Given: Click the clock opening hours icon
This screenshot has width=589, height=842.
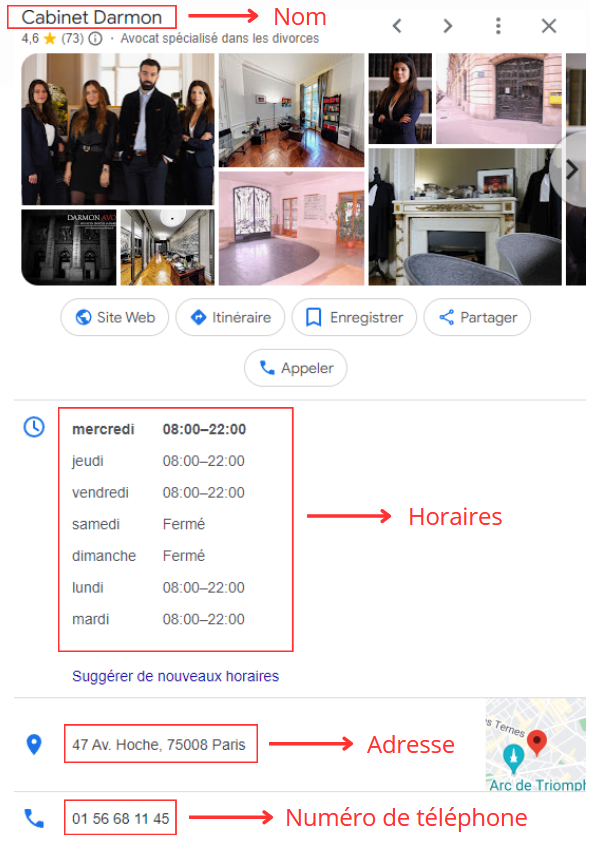Looking at the screenshot, I should [x=34, y=427].
